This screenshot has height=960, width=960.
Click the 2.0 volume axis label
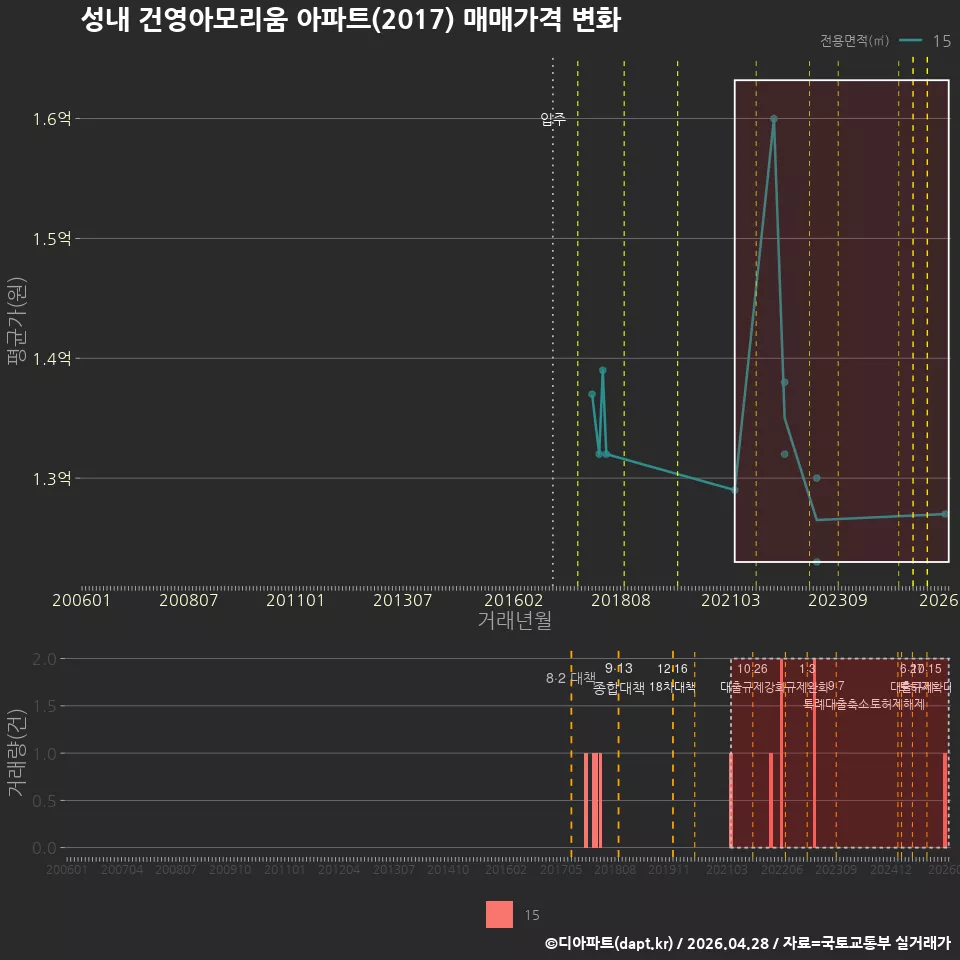44,659
